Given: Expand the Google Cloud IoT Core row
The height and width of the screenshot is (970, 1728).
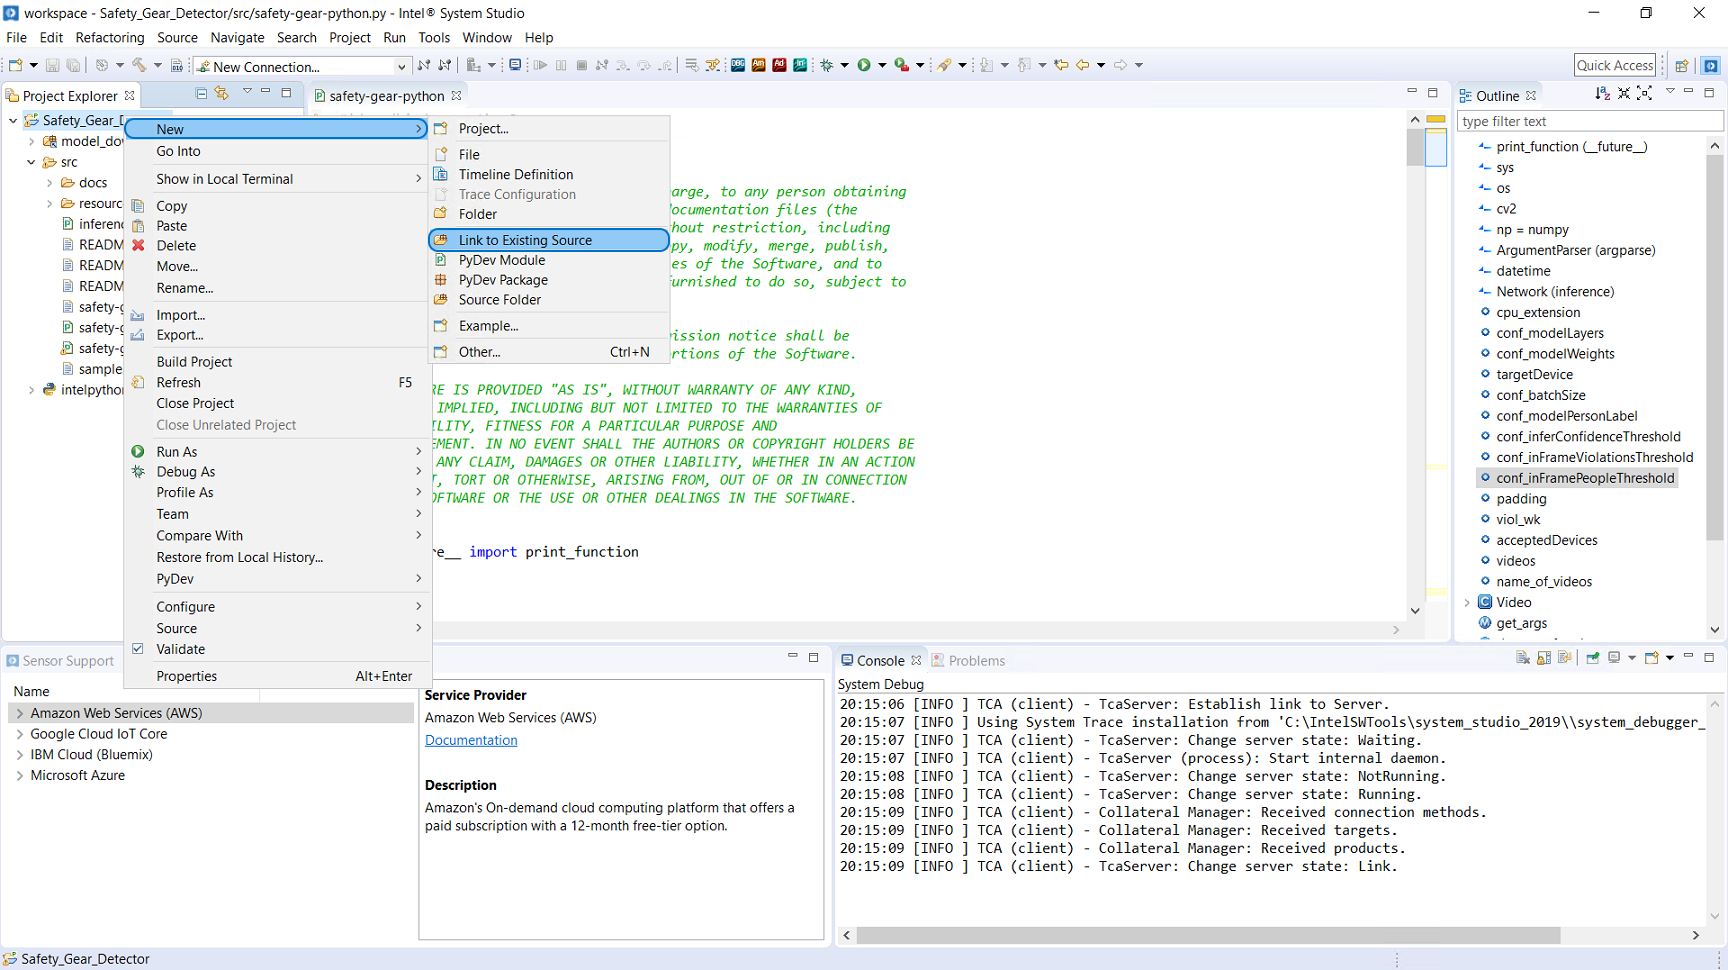Looking at the screenshot, I should pos(19,734).
